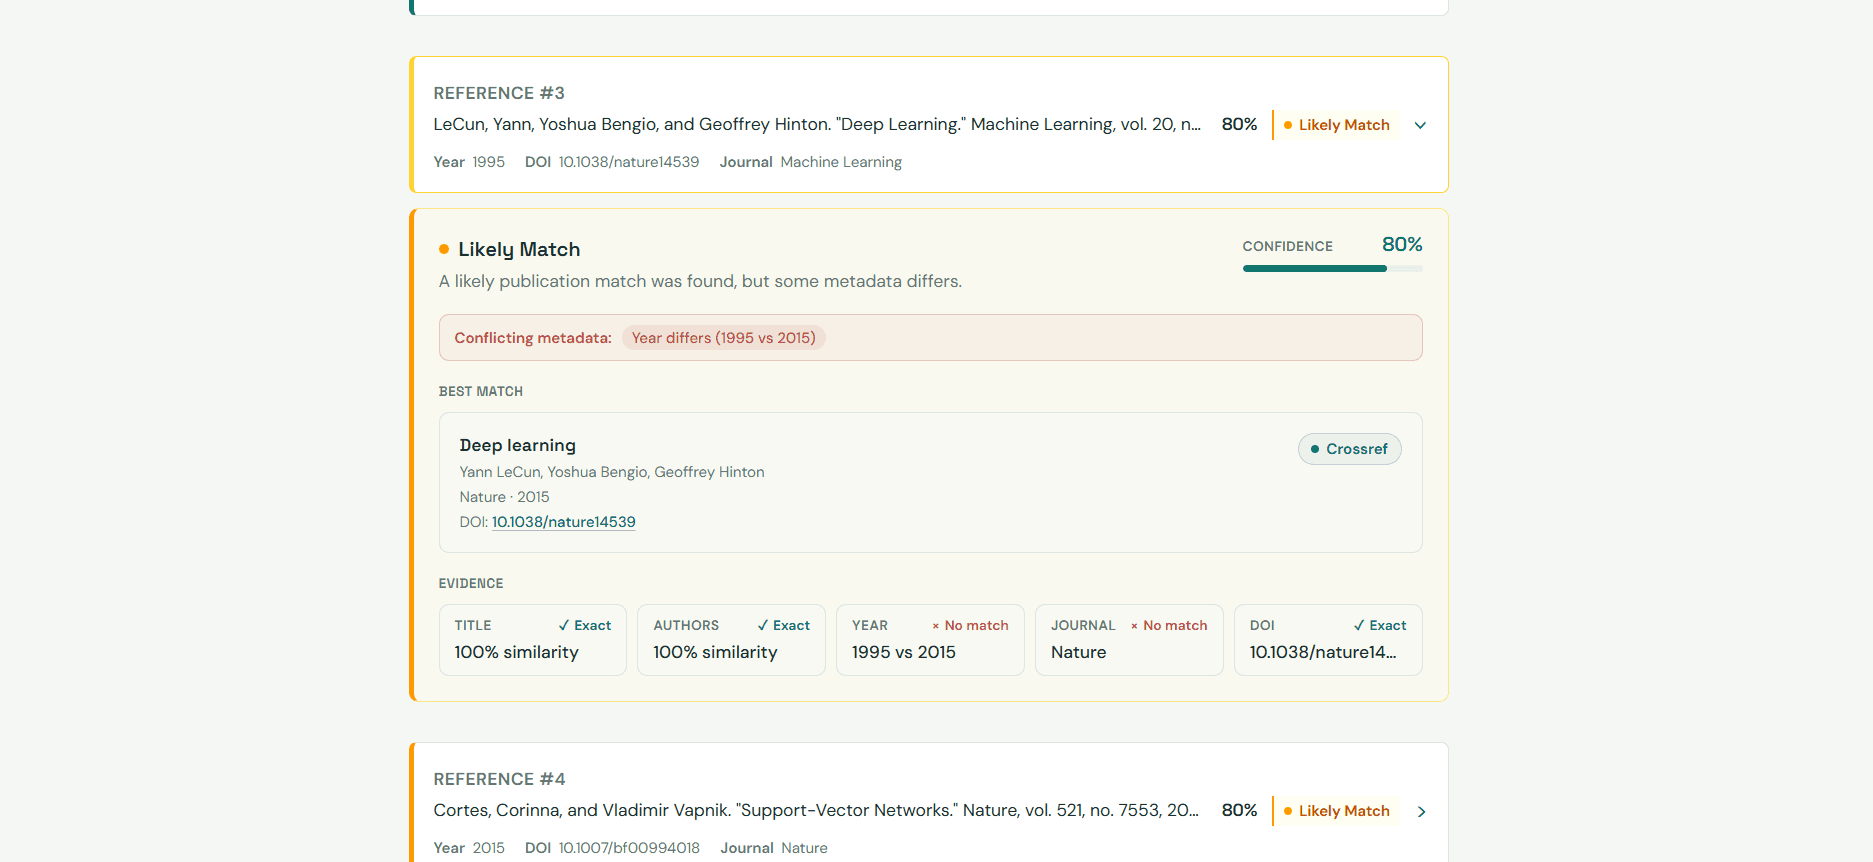The height and width of the screenshot is (862, 1873).
Task: Click the confidence progress bar
Action: [x=1332, y=268]
